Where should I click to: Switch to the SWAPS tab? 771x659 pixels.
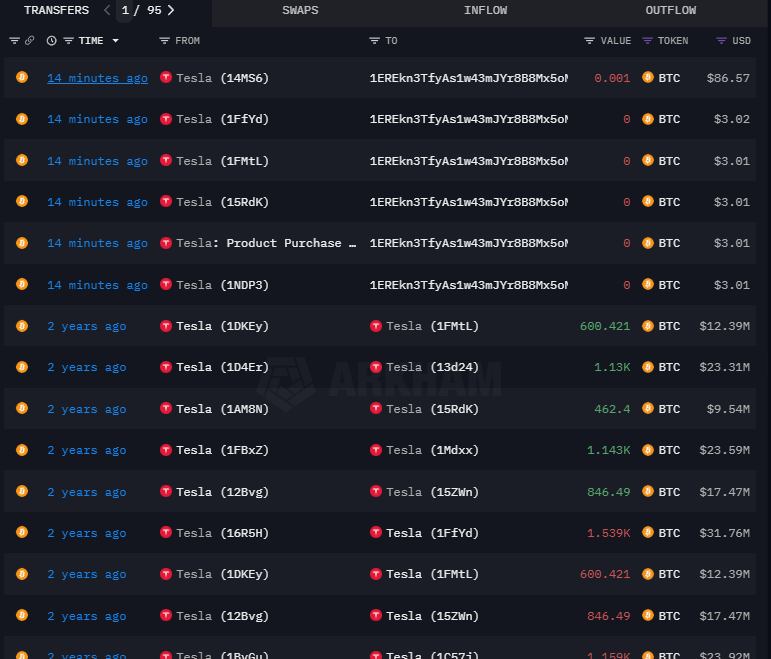click(x=300, y=10)
